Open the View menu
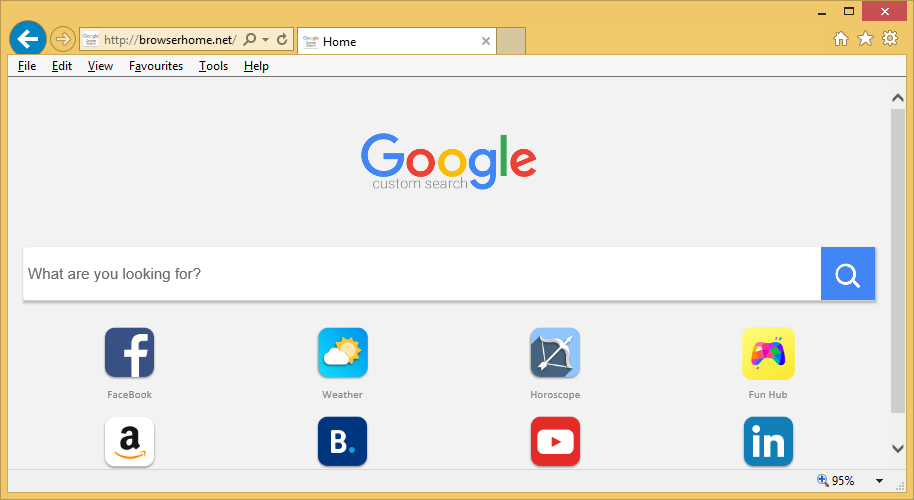 100,66
